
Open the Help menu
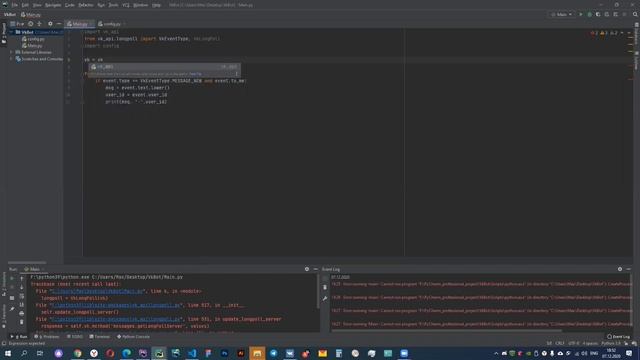pyautogui.click(x=156, y=5)
